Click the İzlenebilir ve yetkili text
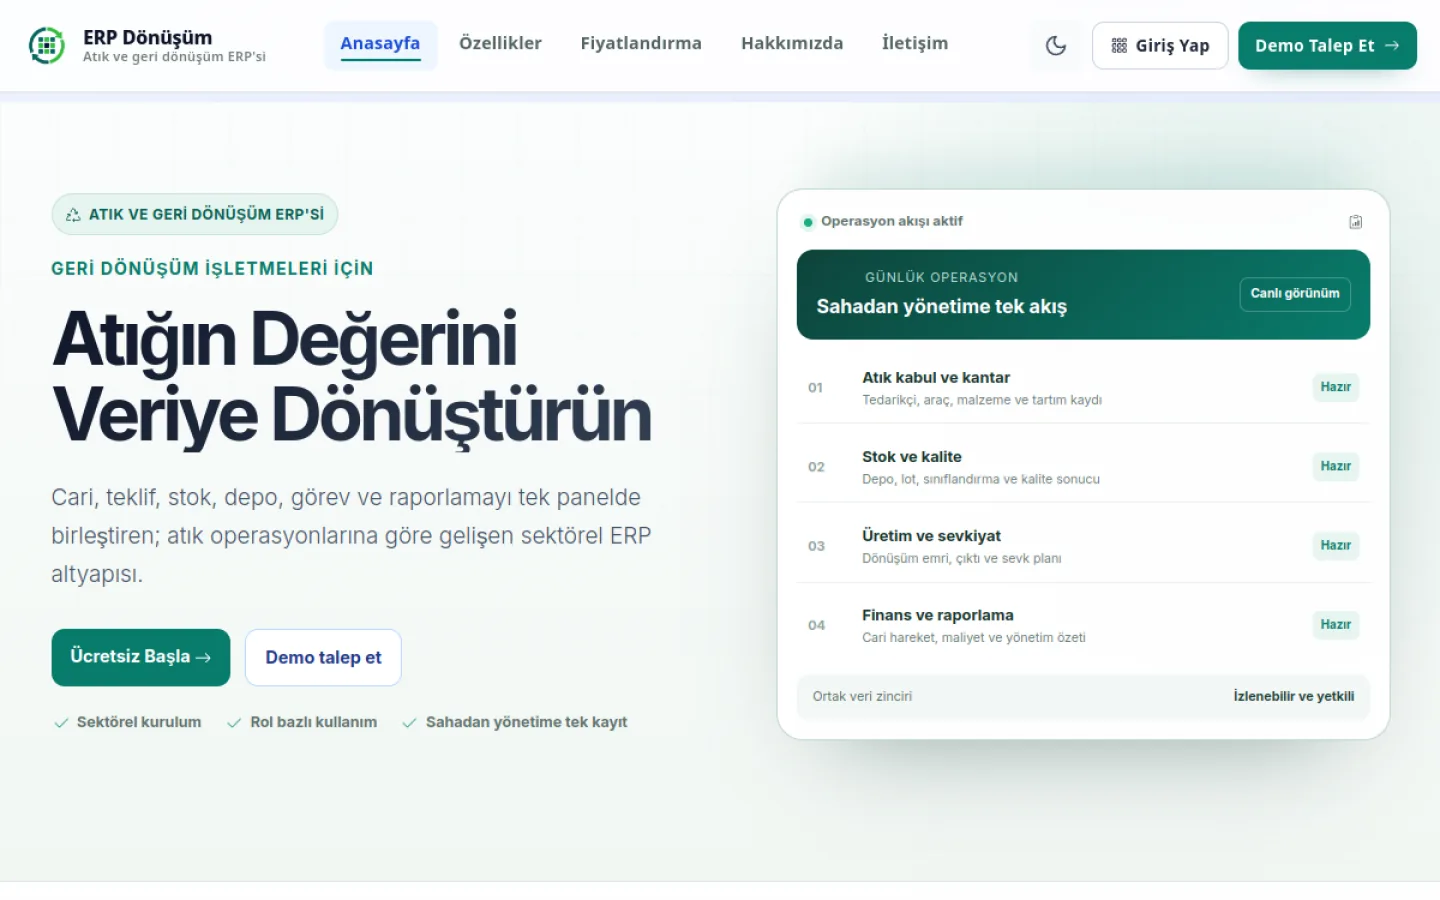Image resolution: width=1440 pixels, height=900 pixels. tap(1294, 697)
